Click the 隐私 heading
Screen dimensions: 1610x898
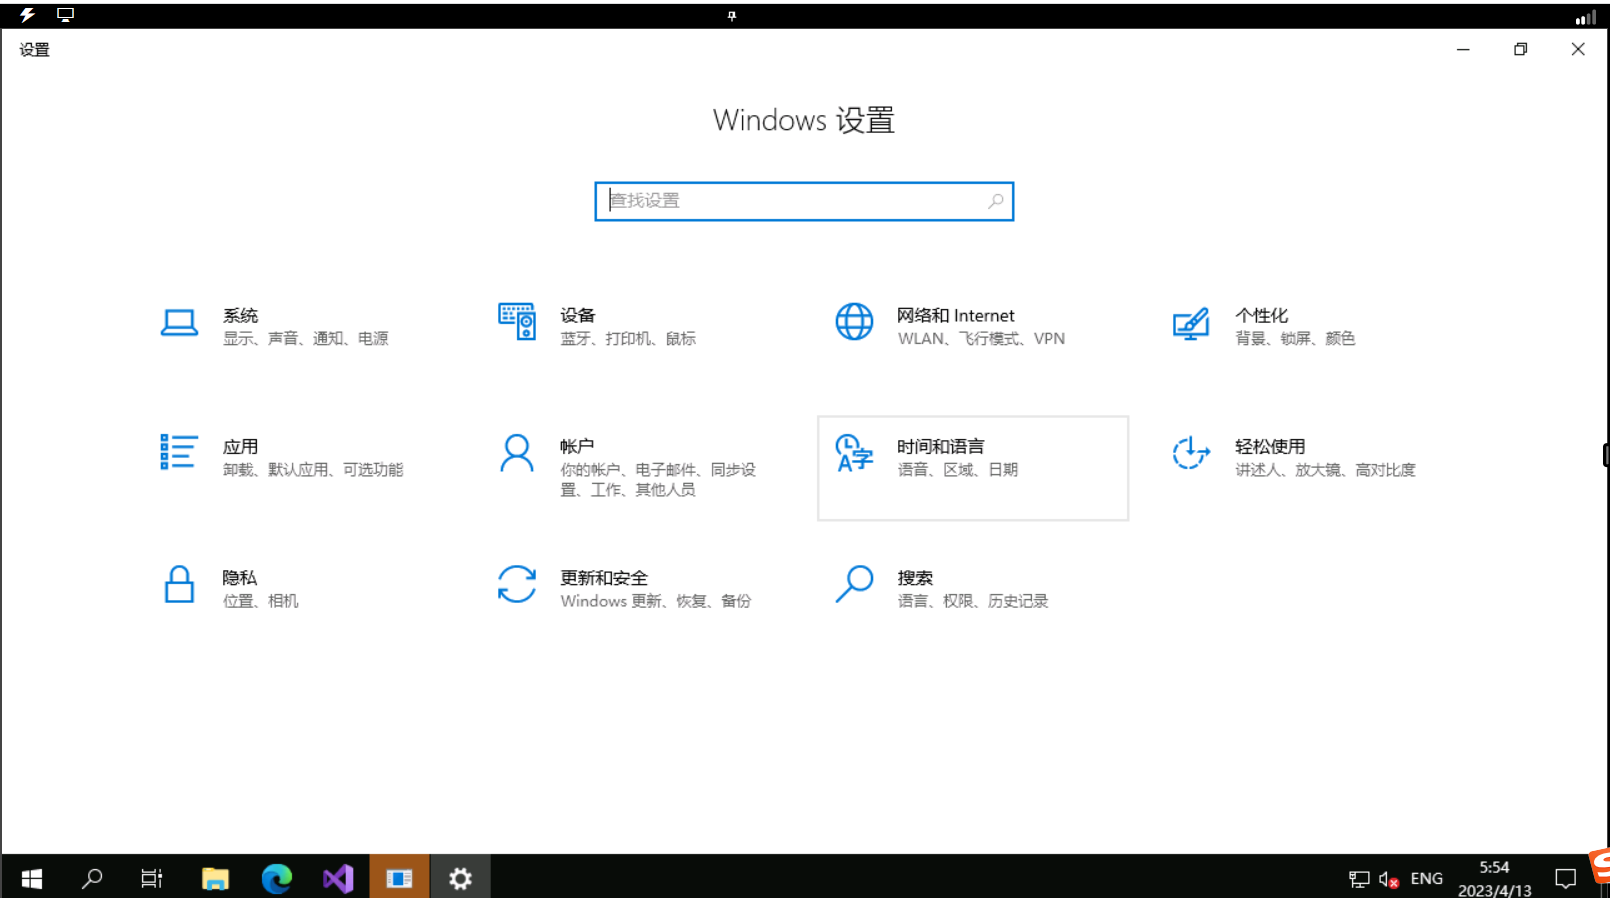pos(240,578)
